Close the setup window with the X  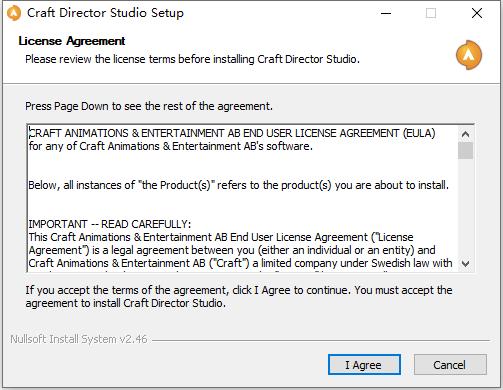[477, 13]
